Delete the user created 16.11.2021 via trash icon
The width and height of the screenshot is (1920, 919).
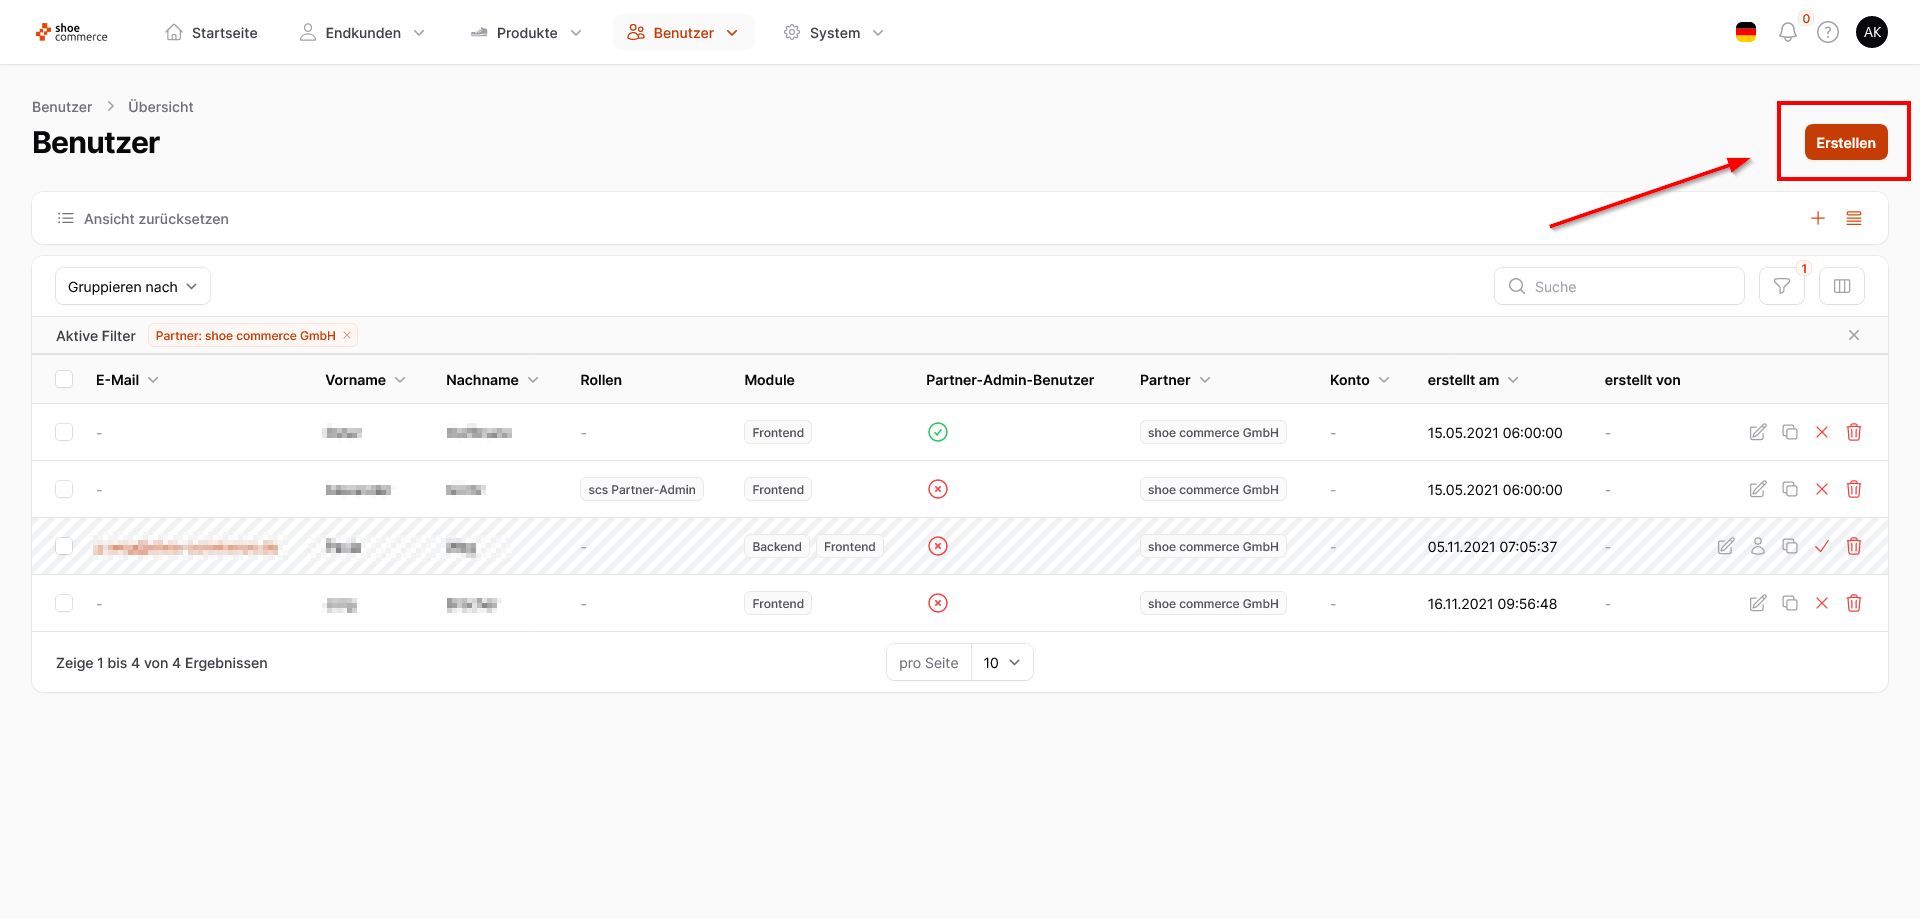(1853, 604)
